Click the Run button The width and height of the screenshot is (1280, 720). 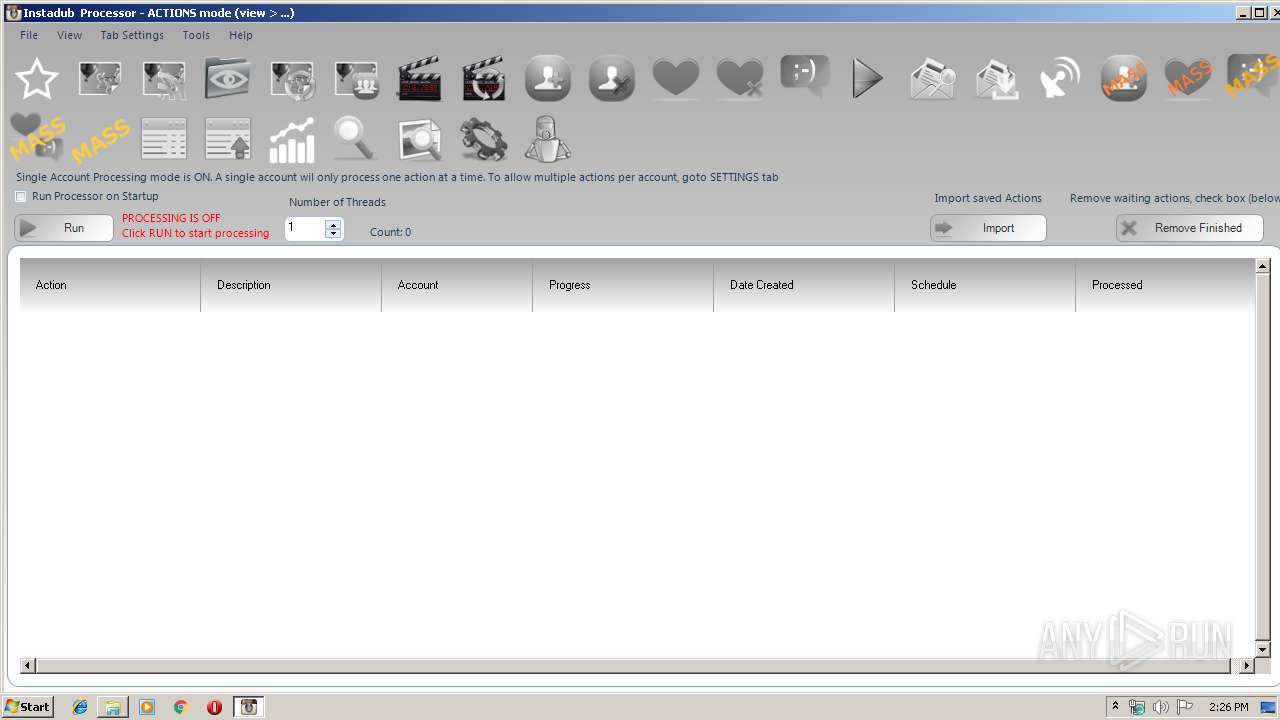pos(64,228)
